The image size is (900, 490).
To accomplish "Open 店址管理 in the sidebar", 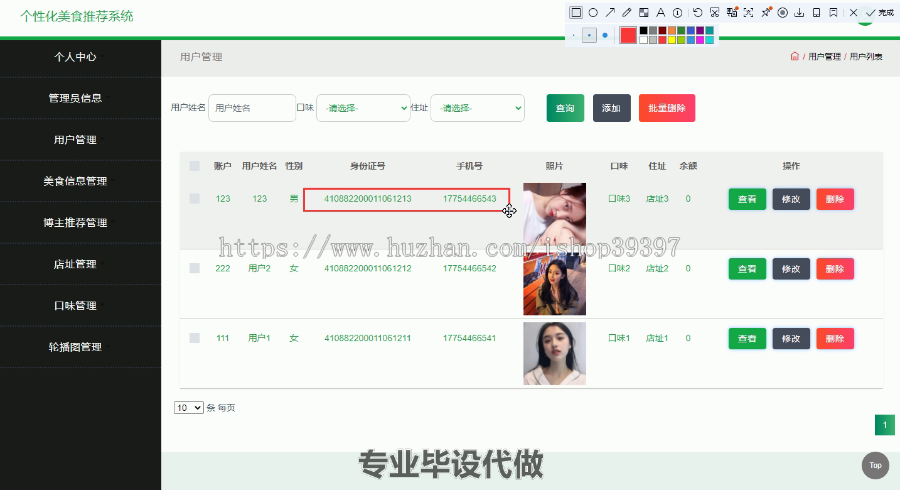I will click(x=75, y=264).
